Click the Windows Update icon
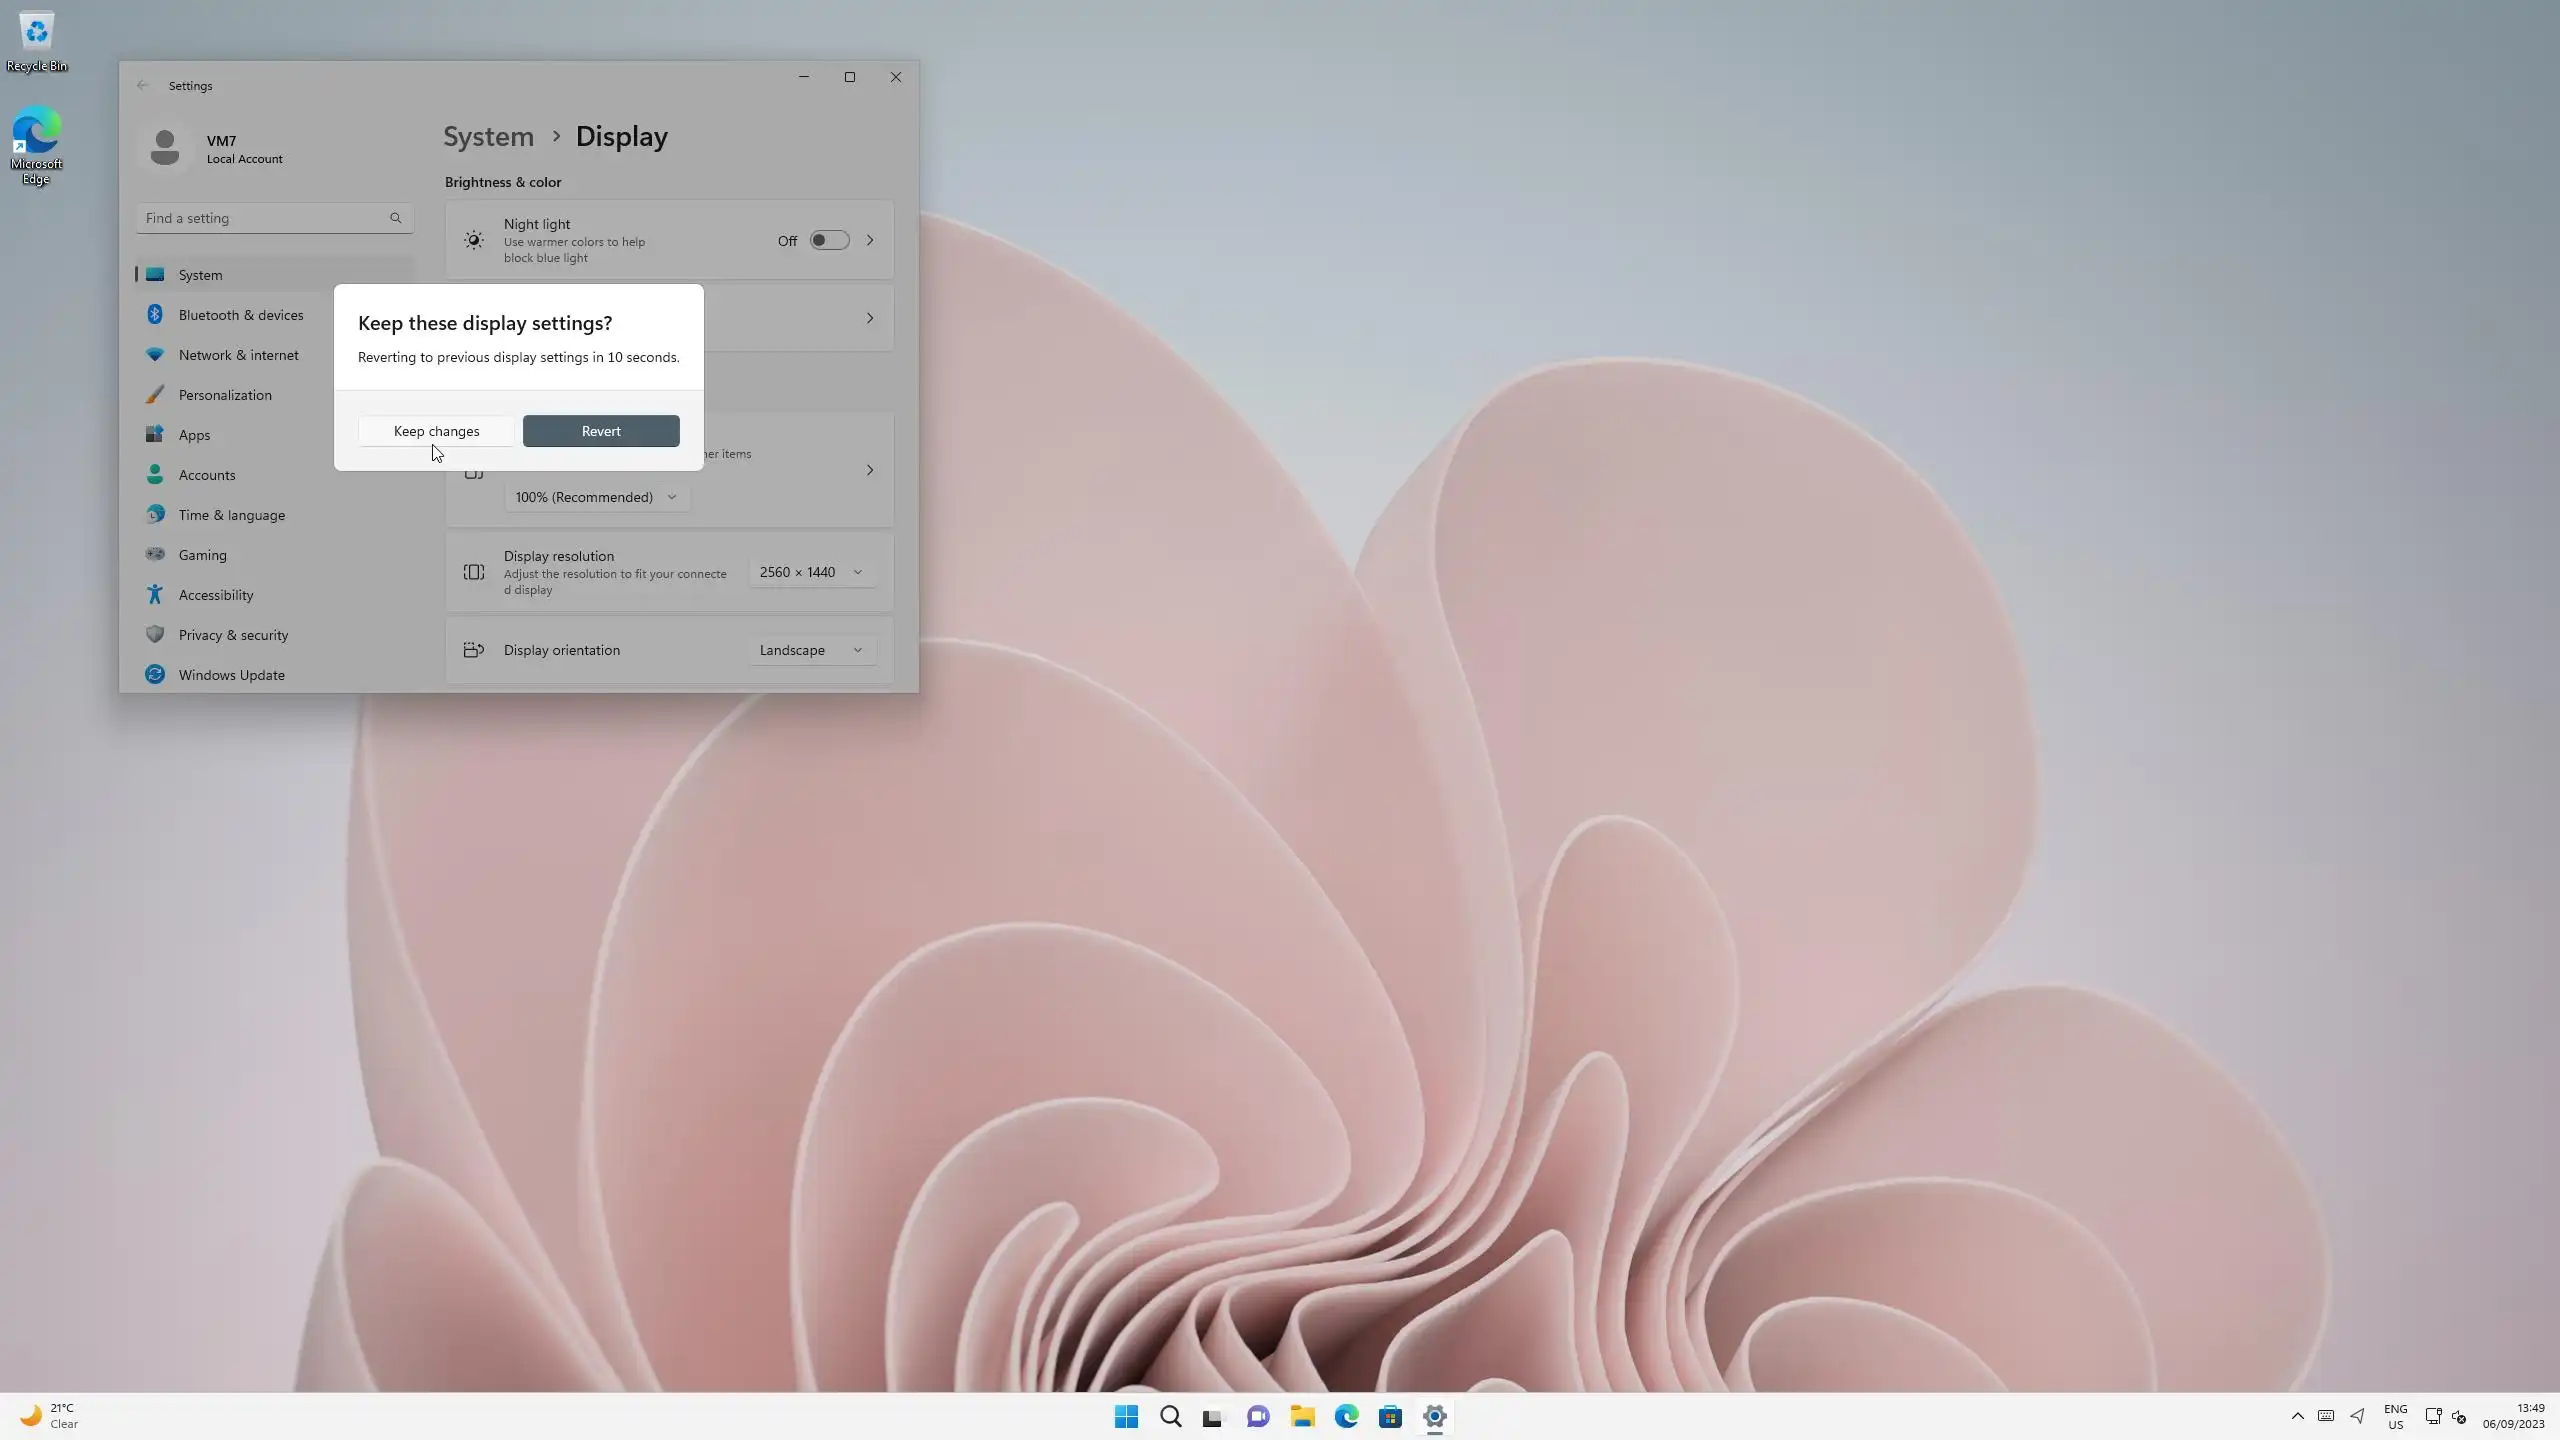The height and width of the screenshot is (1440, 2560). [x=155, y=675]
